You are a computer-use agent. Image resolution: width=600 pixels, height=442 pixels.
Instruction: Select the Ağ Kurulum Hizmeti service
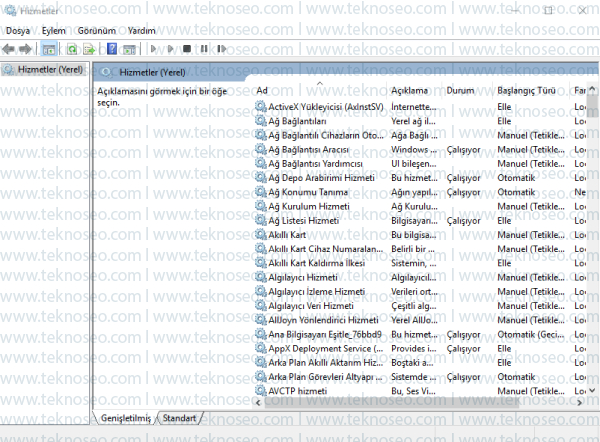(309, 206)
